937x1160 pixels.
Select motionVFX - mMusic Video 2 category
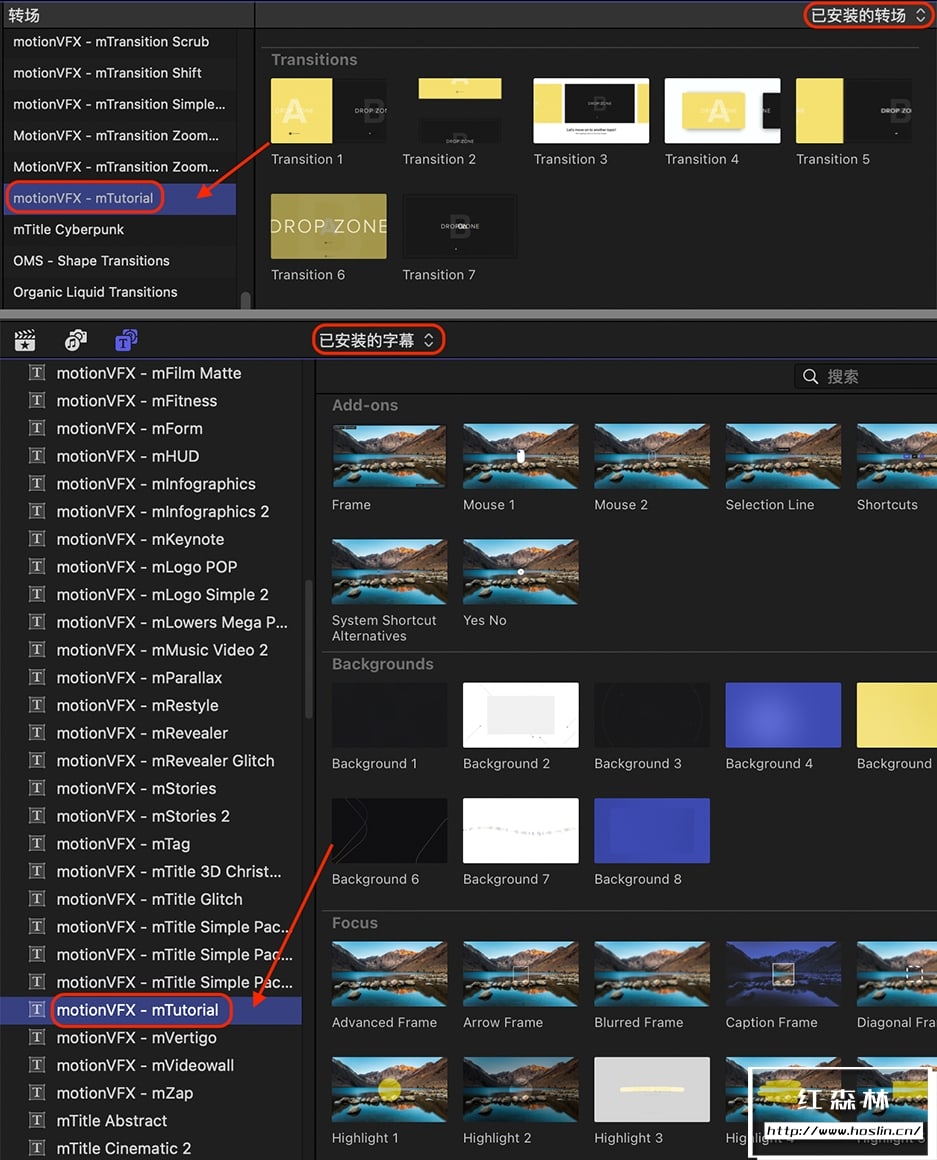[x=162, y=650]
